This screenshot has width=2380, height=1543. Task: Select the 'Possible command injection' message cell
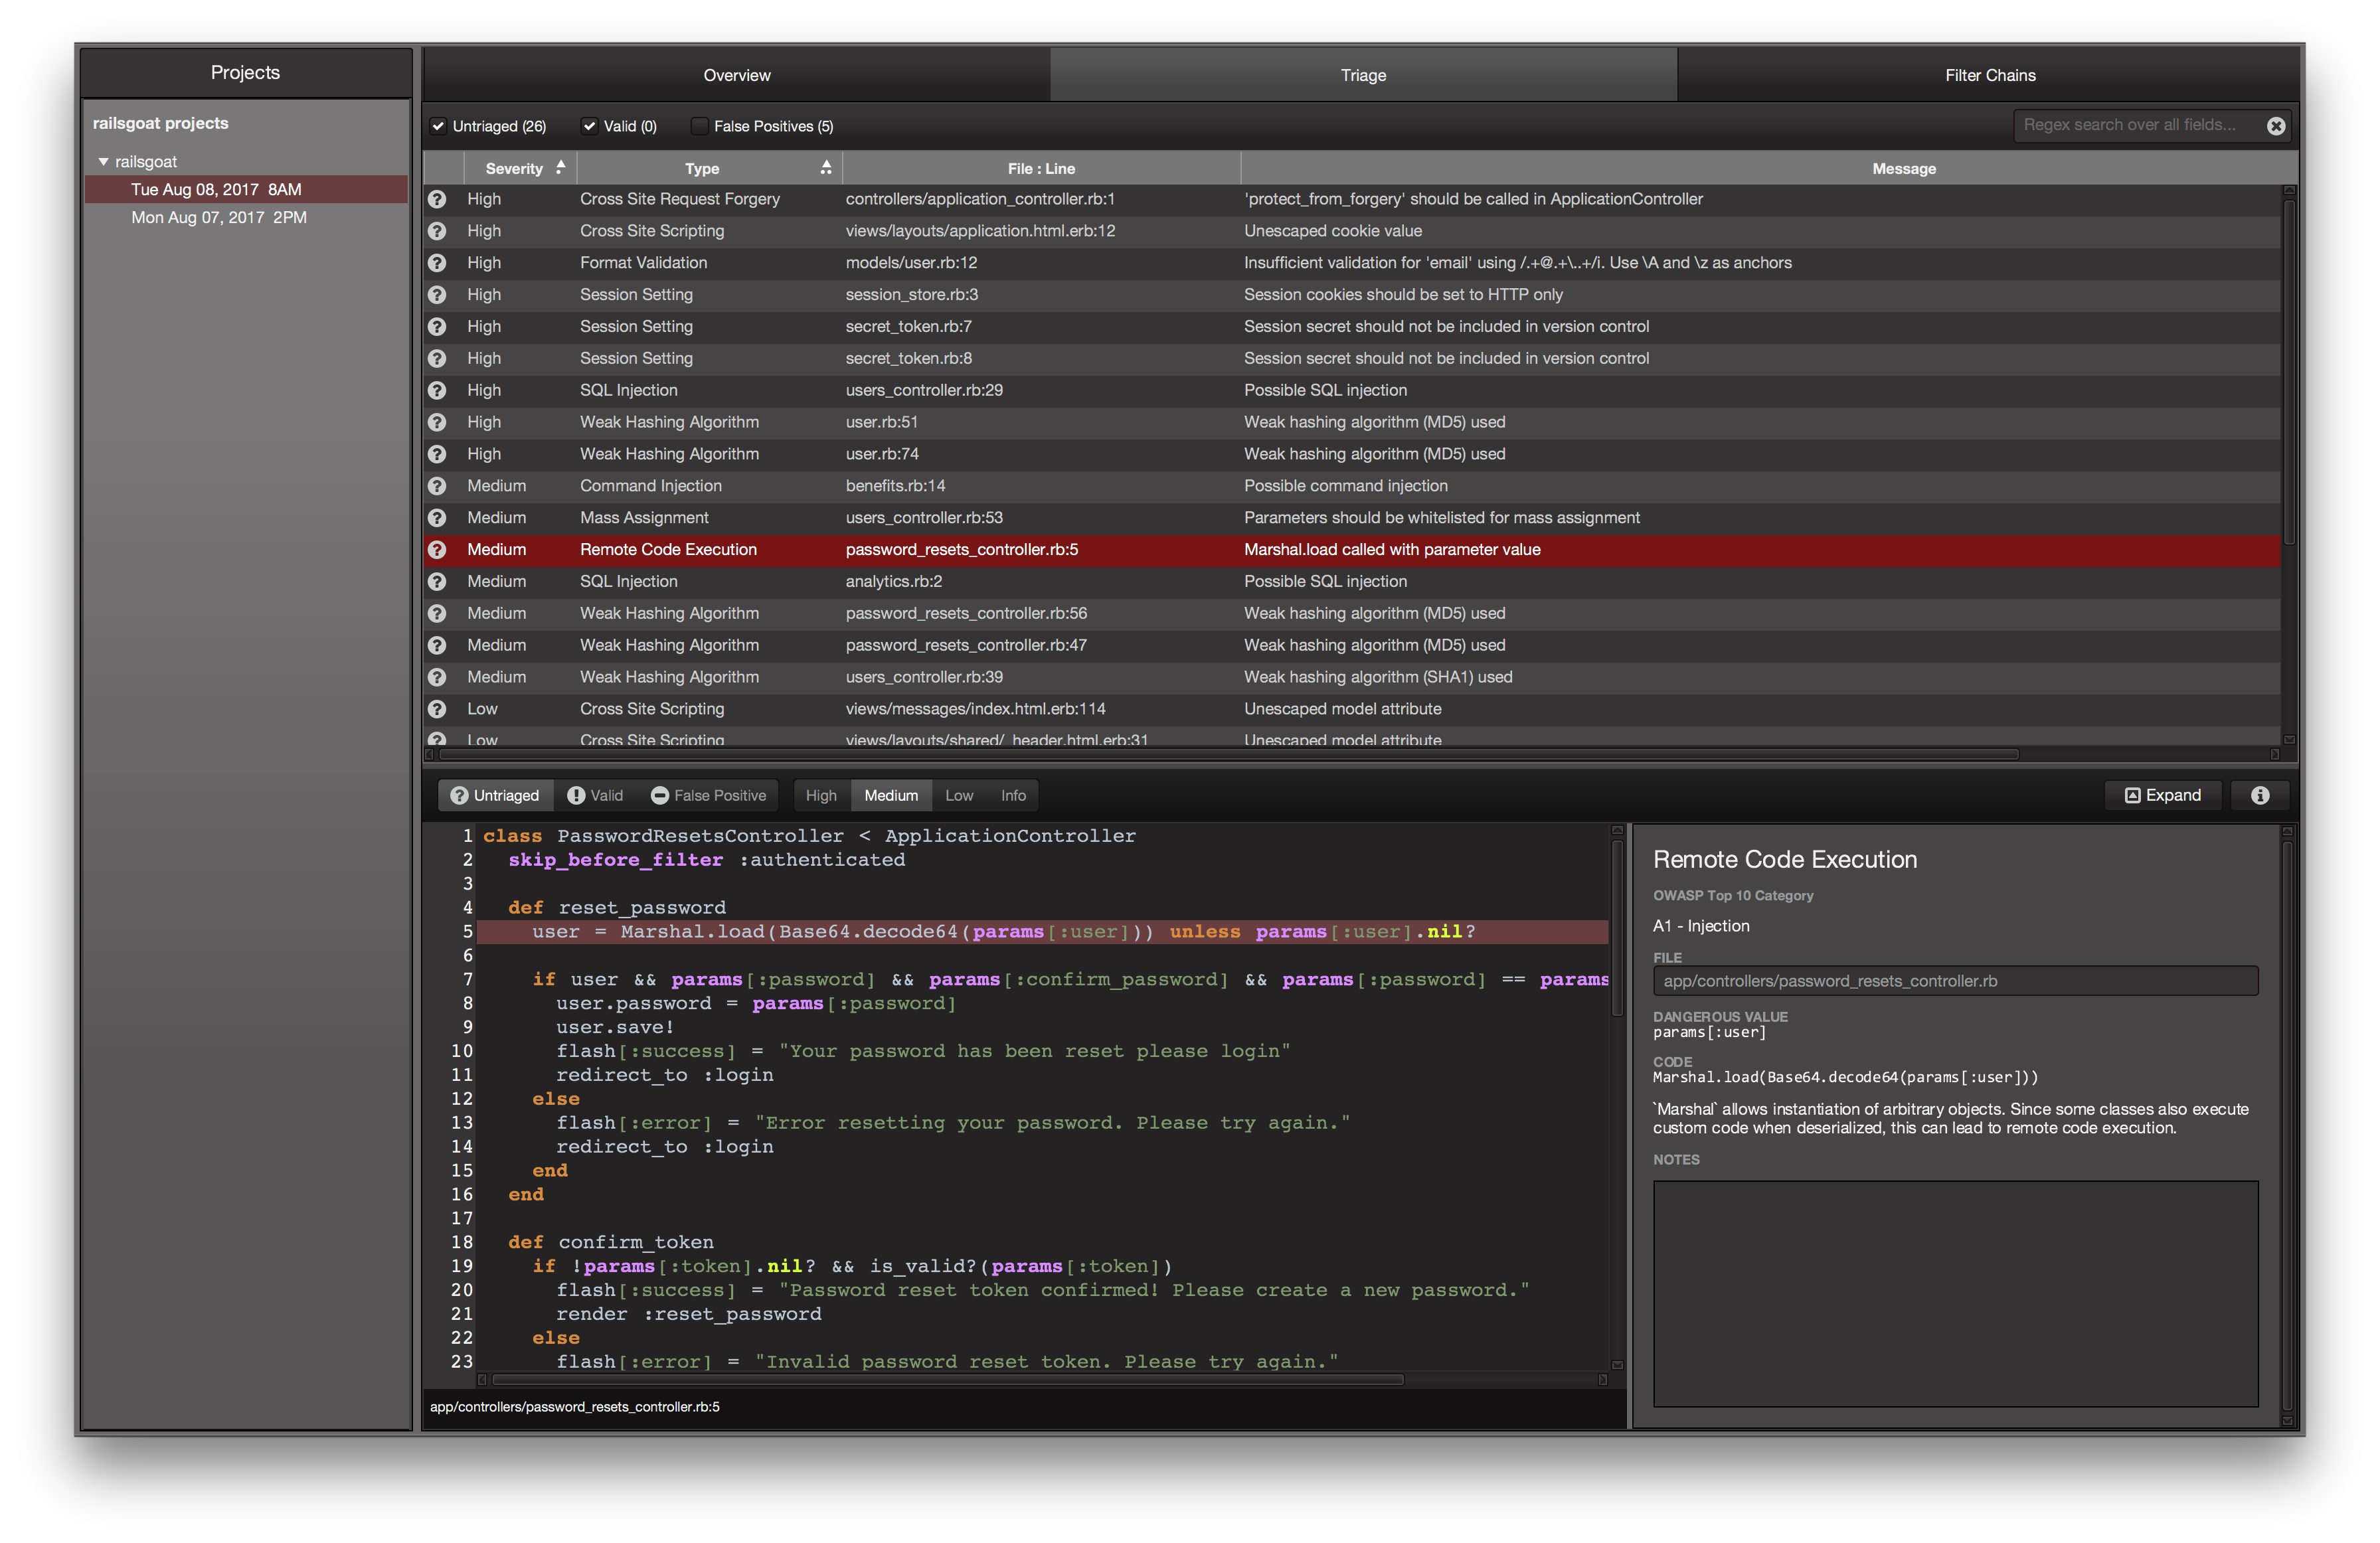coord(1345,486)
